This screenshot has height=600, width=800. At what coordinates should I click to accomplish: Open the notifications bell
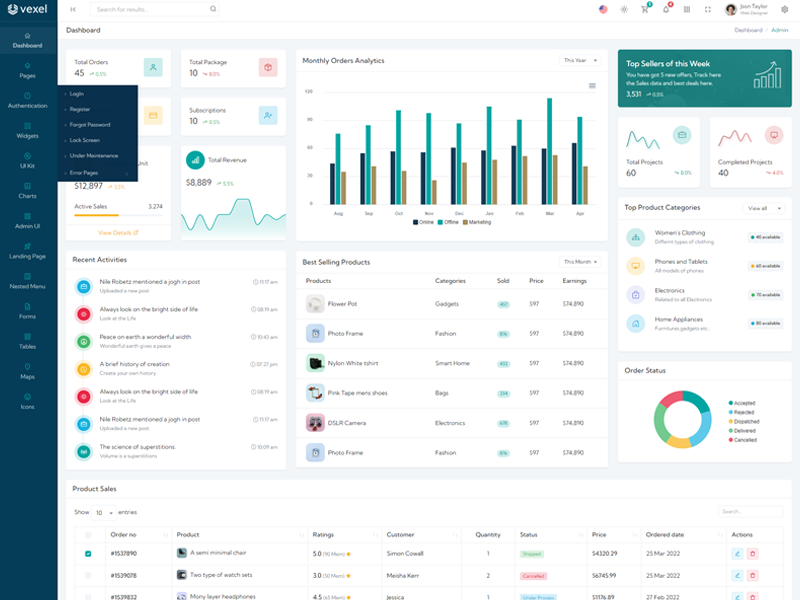coord(666,9)
